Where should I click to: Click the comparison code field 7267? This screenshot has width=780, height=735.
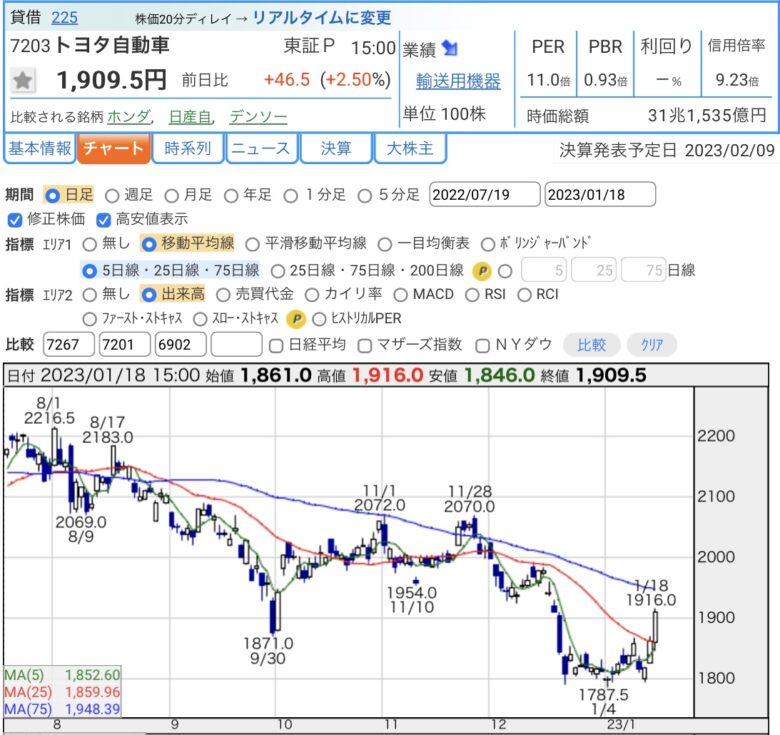tap(69, 345)
